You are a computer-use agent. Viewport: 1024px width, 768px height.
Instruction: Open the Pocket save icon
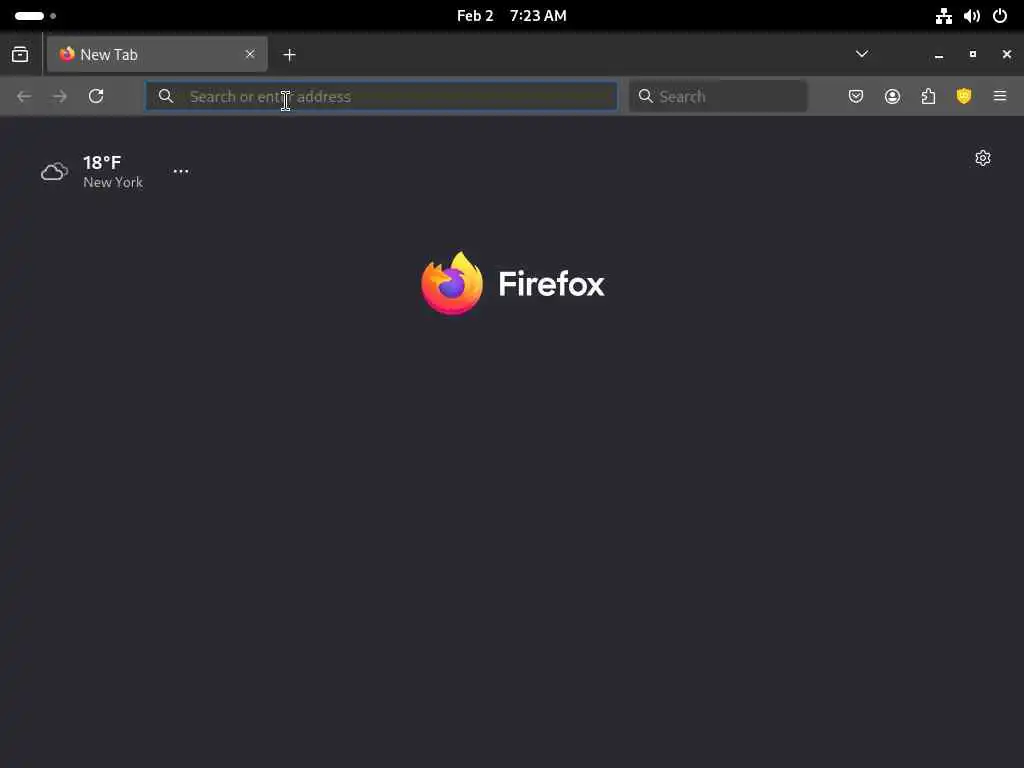point(856,97)
